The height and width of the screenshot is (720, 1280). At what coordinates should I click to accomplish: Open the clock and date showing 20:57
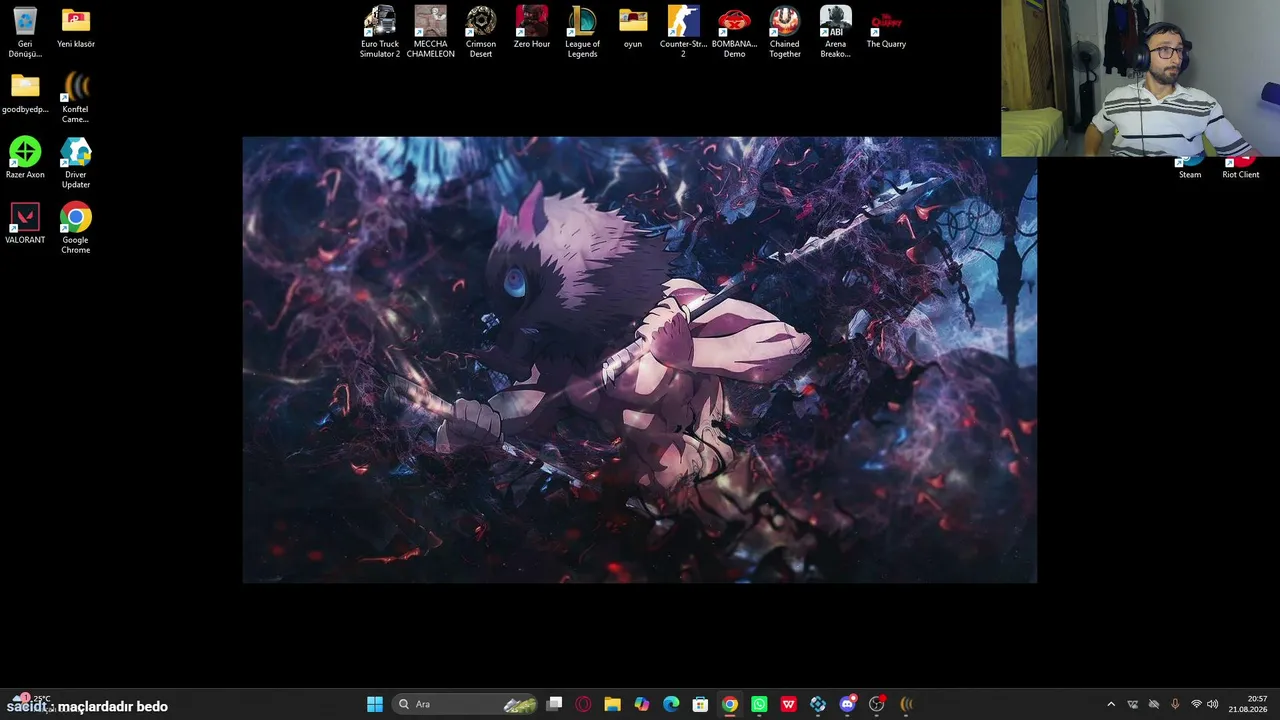(1249, 704)
